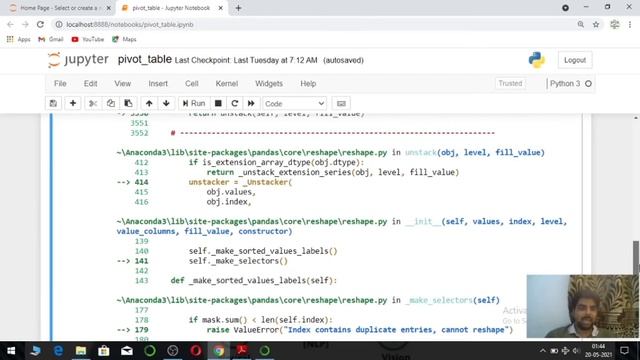Cut selected cells with the scissors icon
Screen dimensions: 640x360
[93, 104]
